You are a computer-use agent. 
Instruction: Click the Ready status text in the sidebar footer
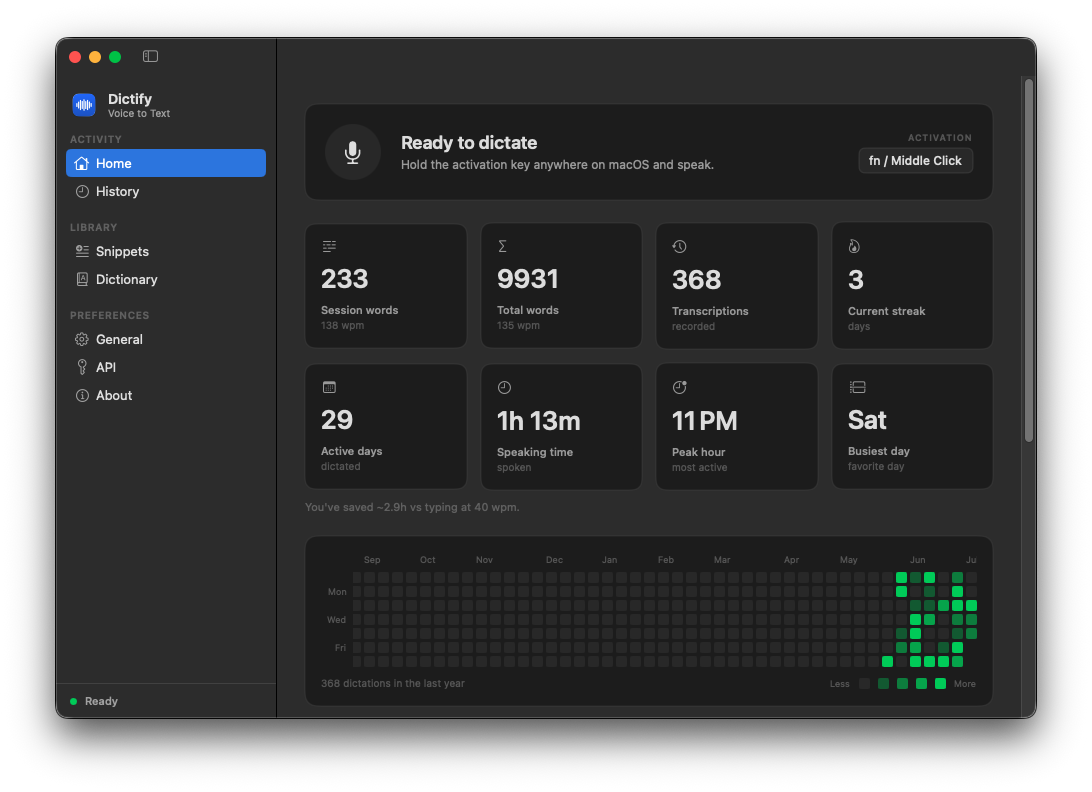pos(101,701)
